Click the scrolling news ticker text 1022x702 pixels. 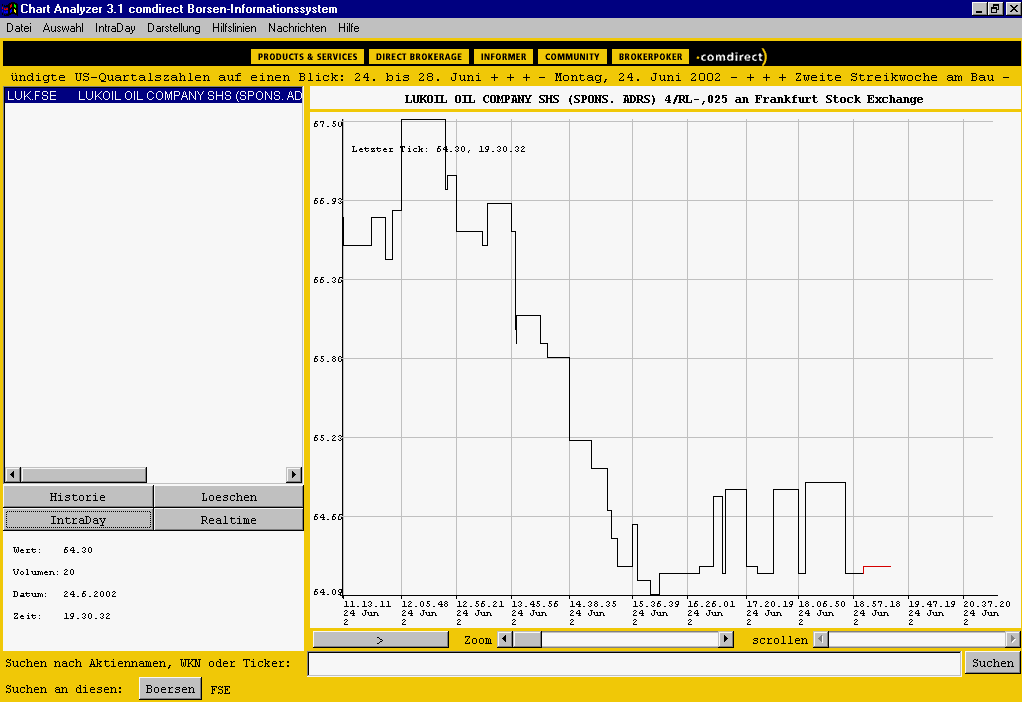[x=511, y=77]
